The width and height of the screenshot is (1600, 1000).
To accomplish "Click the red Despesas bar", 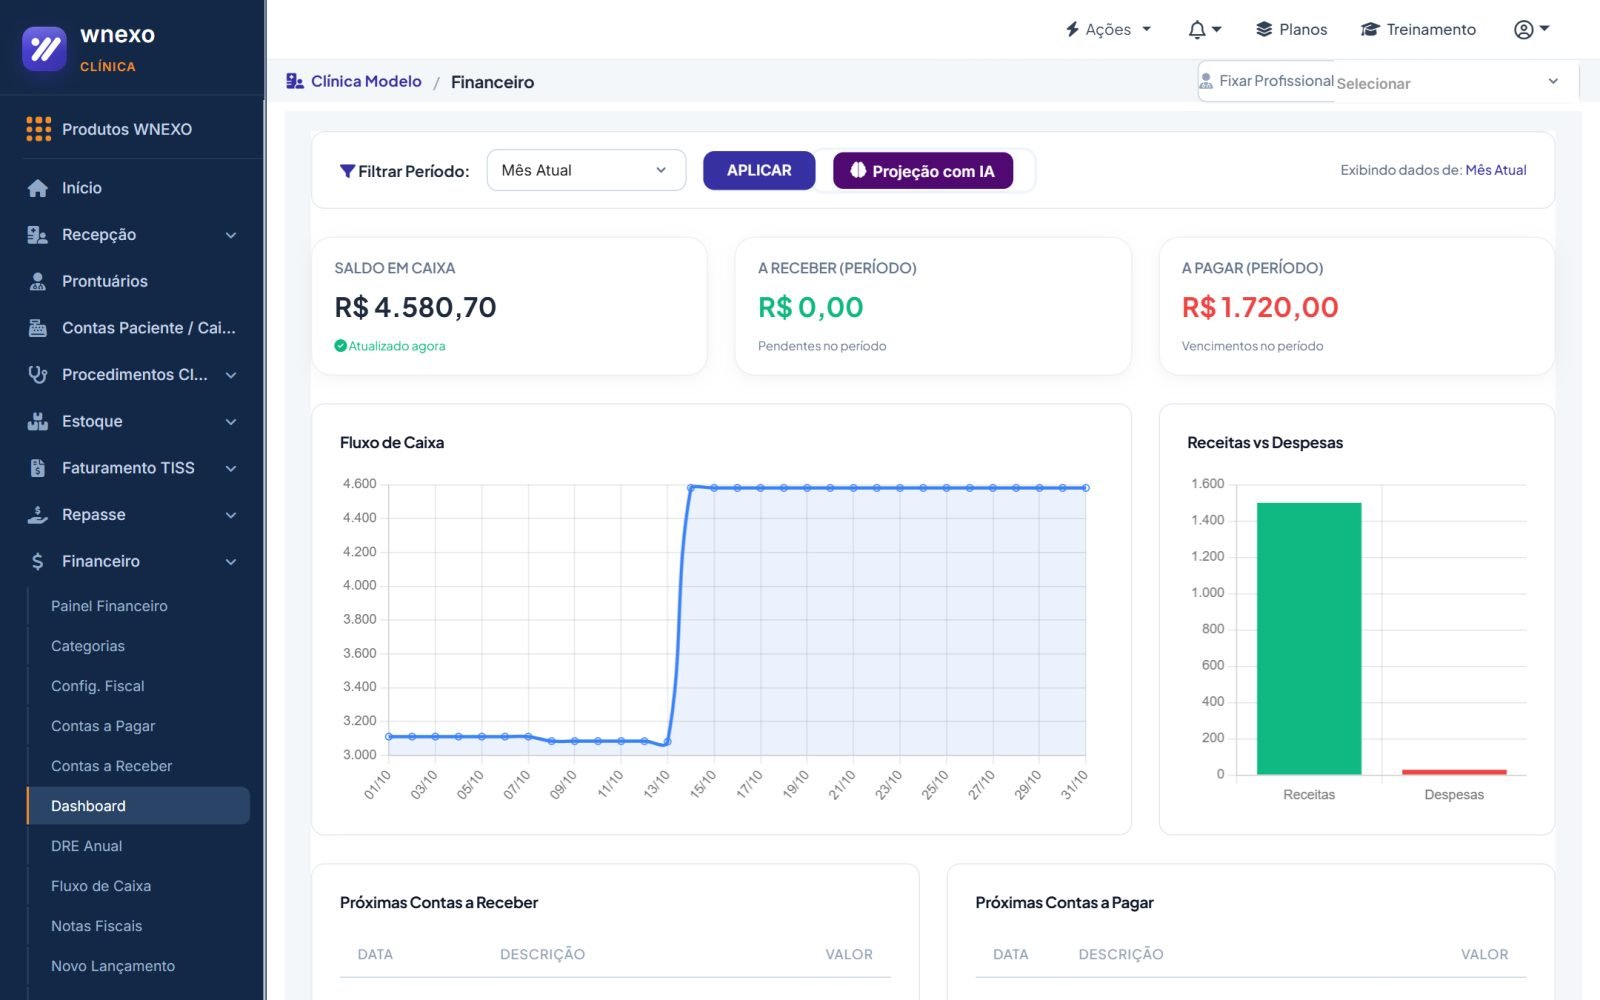I will coord(1454,772).
